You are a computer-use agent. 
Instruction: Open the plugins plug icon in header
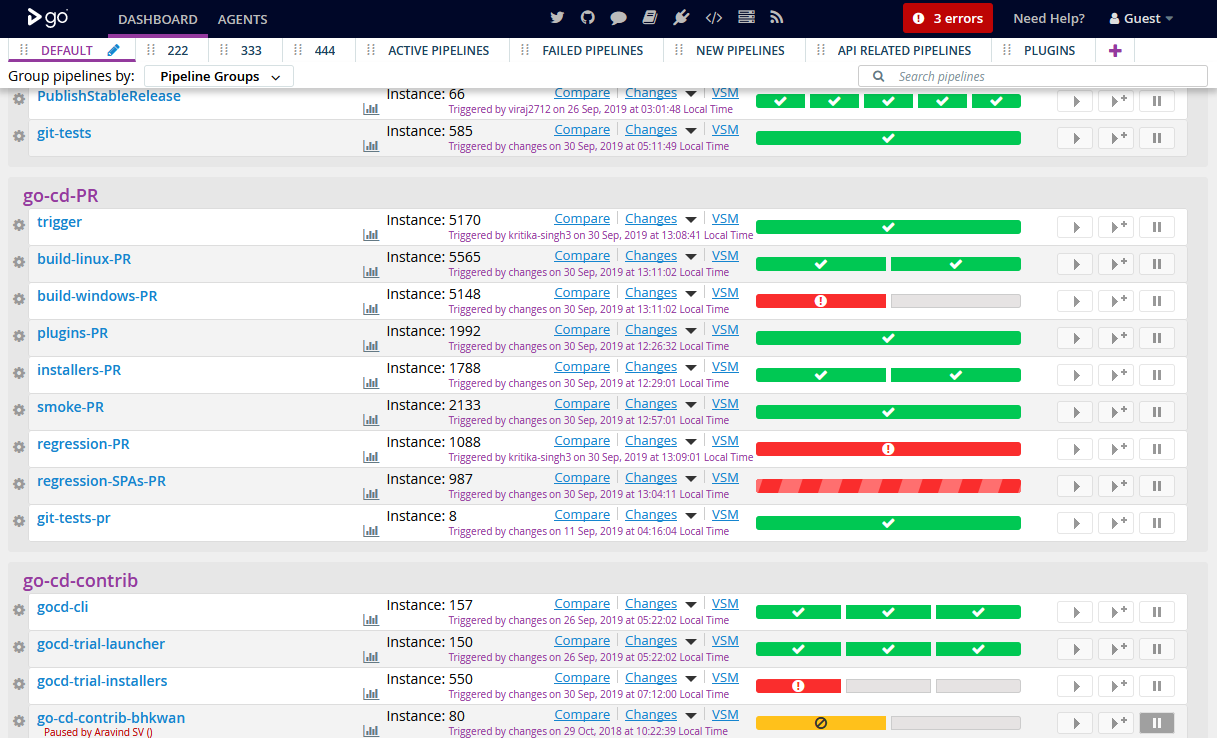pyautogui.click(x=682, y=18)
